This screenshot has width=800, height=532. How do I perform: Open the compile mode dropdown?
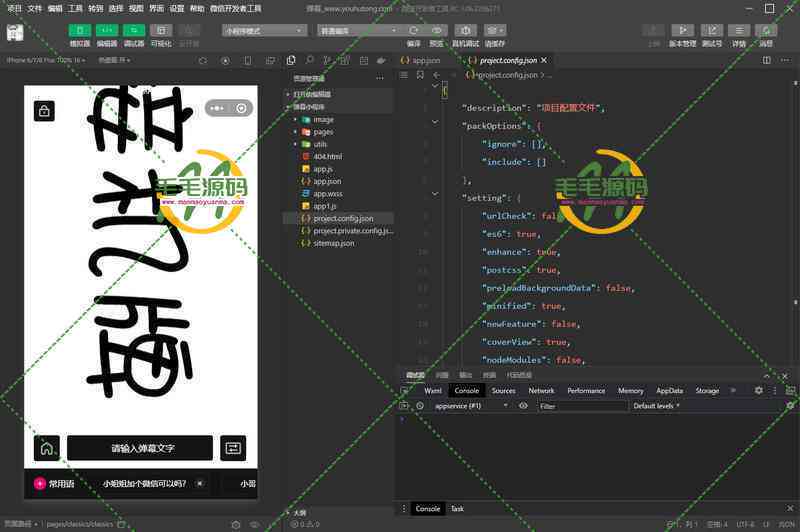358,31
